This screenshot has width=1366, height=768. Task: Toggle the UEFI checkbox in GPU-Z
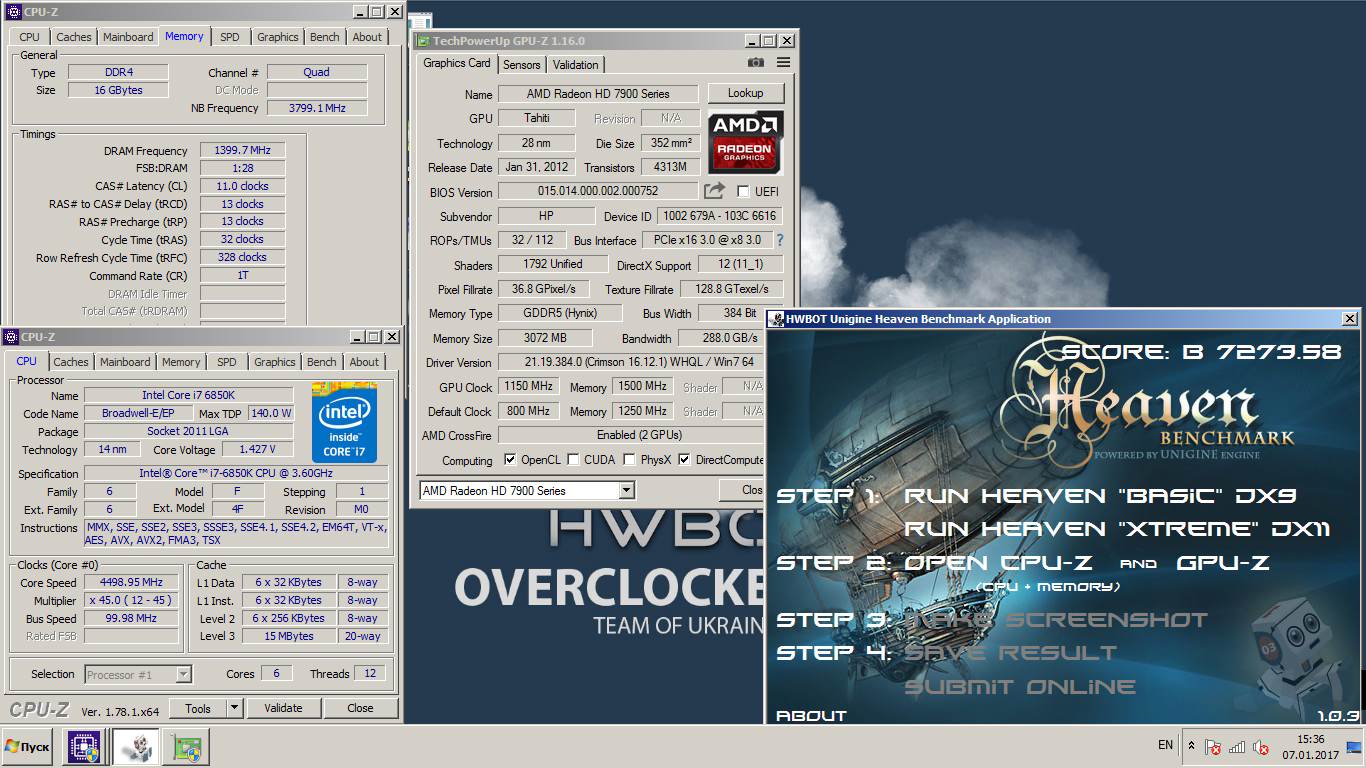pyautogui.click(x=743, y=191)
